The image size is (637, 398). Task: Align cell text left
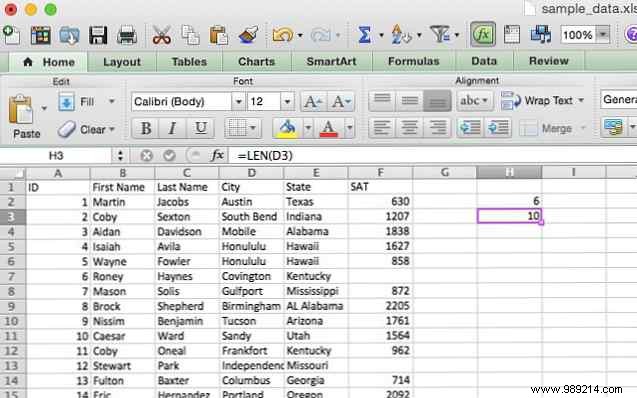click(382, 128)
